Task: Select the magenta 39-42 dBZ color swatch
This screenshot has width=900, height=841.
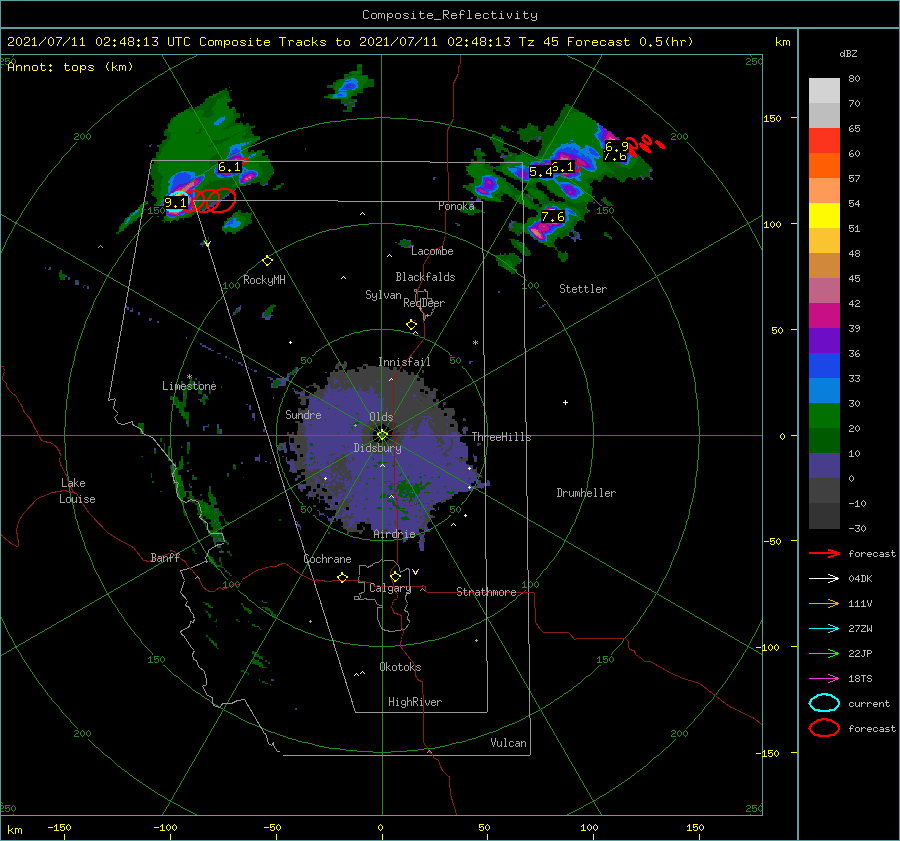Action: (x=824, y=316)
